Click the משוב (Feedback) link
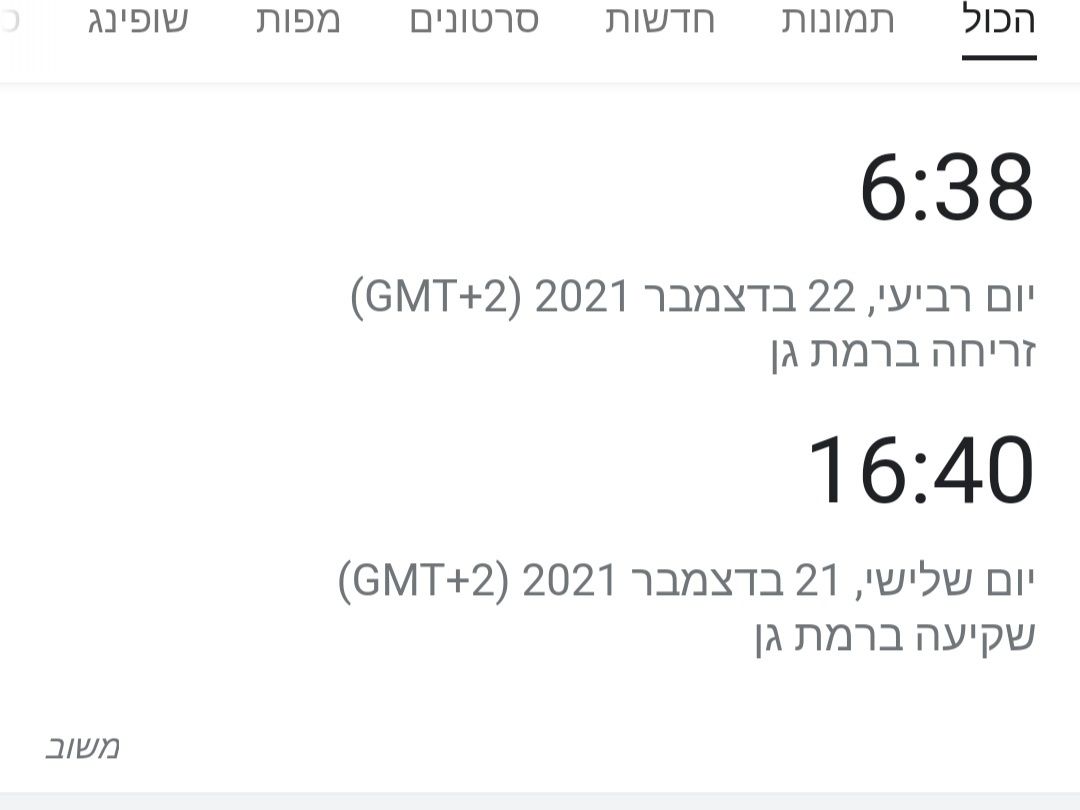Viewport: 1080px width, 810px height. click(x=83, y=747)
